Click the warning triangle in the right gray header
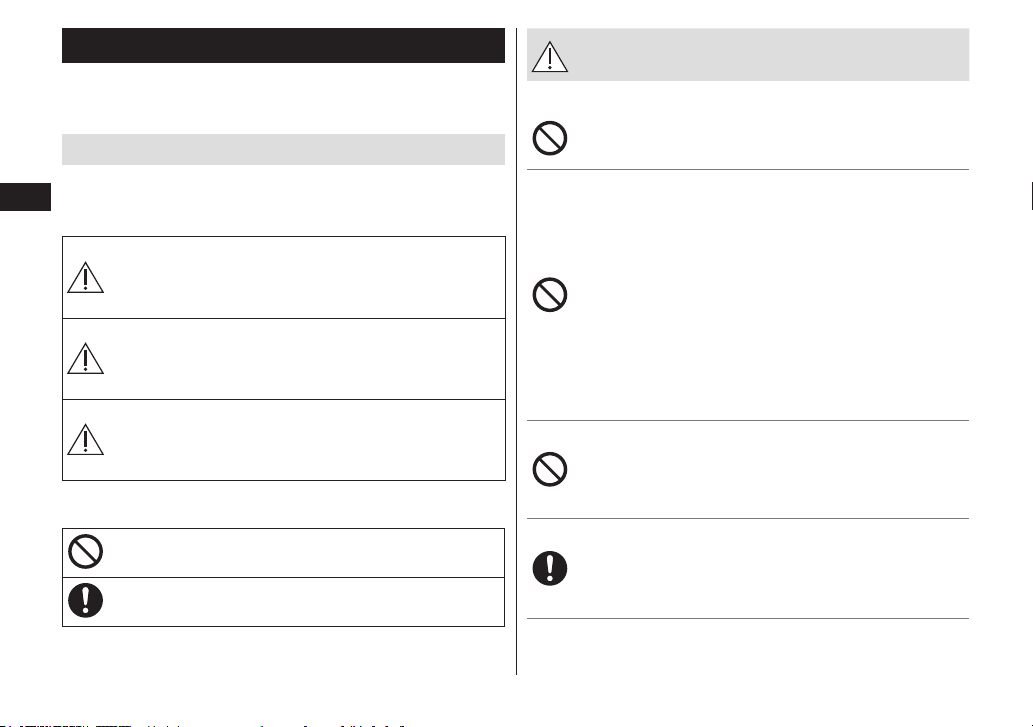This screenshot has height=727, width=1033. click(549, 57)
